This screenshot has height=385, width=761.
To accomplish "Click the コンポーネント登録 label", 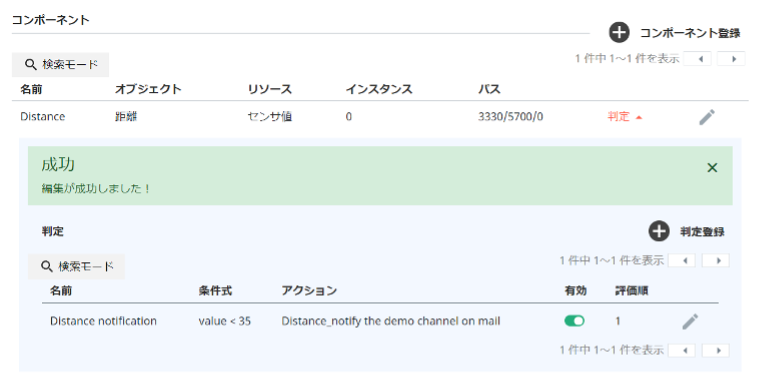I will (690, 33).
